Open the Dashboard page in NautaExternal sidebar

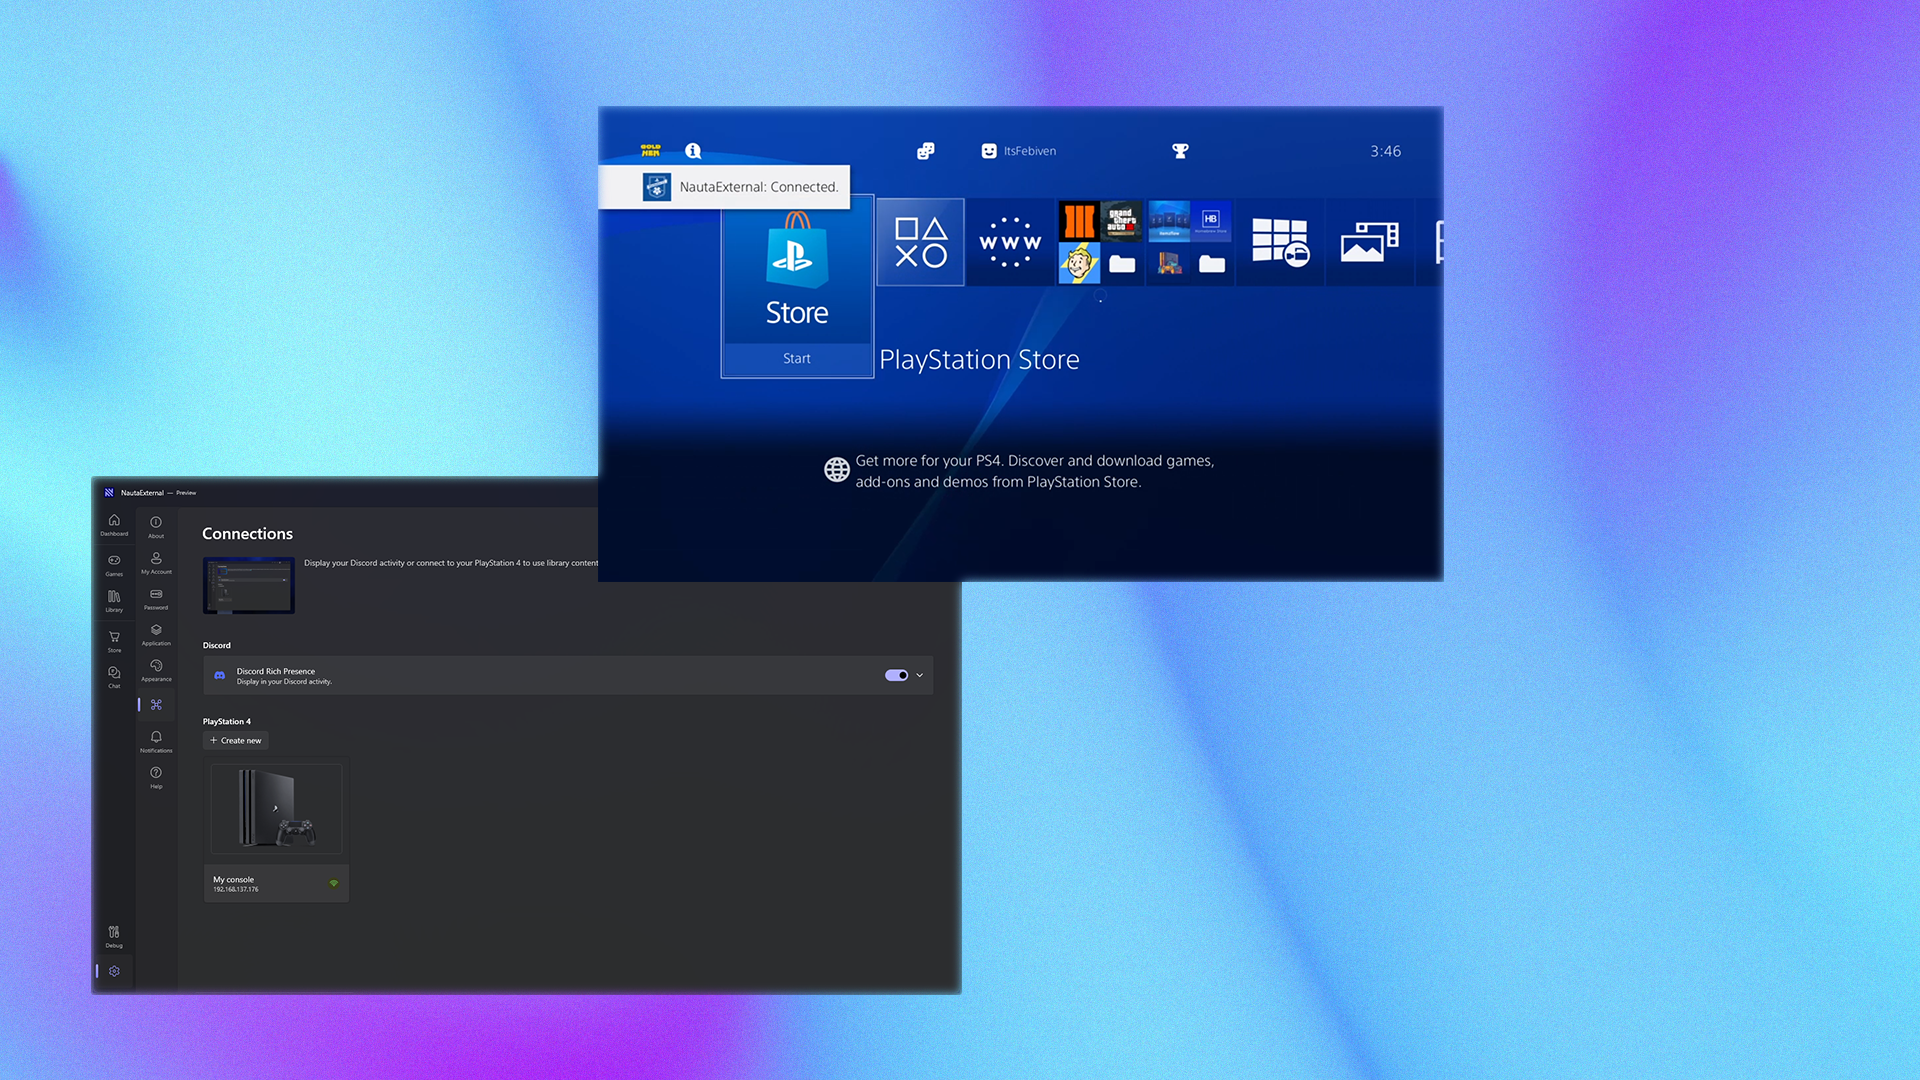click(114, 525)
